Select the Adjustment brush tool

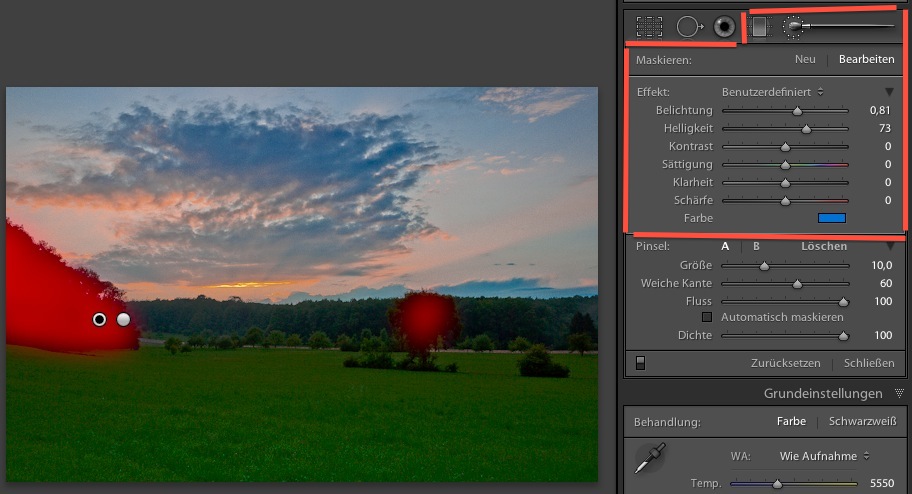(793, 27)
